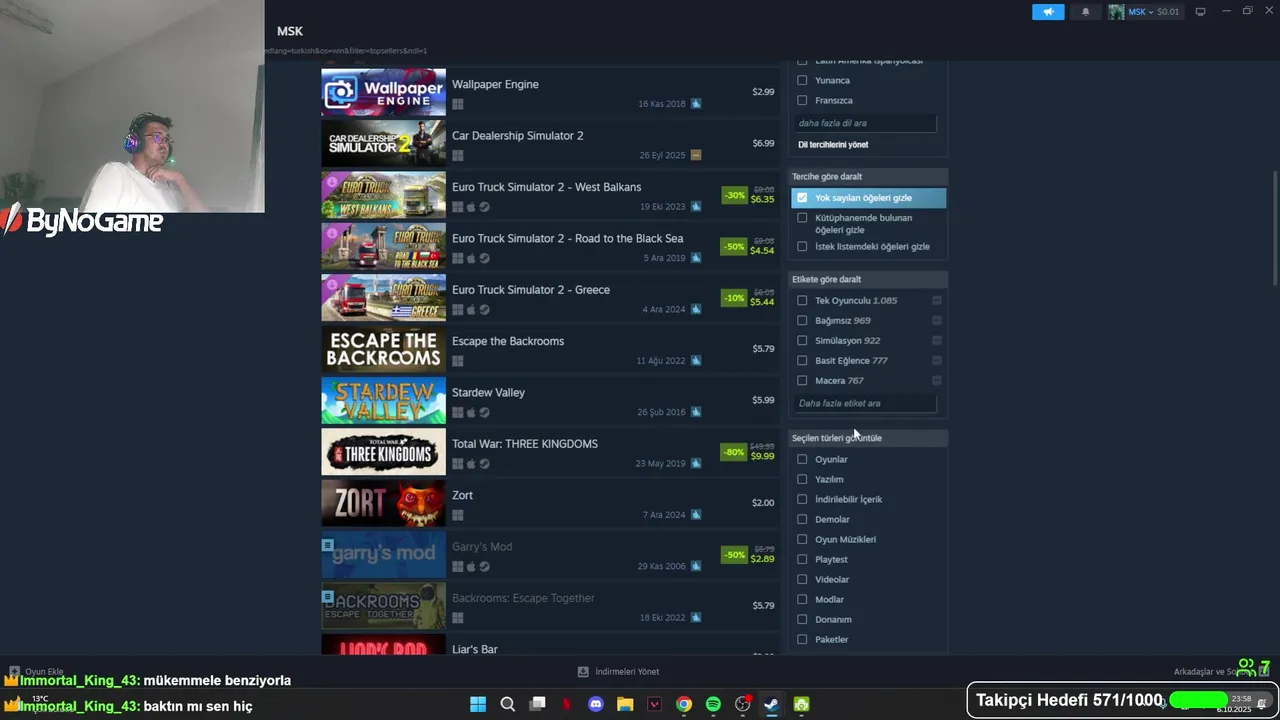The height and width of the screenshot is (720, 1280).
Task: Open the notifications bell icon
Action: (1086, 12)
